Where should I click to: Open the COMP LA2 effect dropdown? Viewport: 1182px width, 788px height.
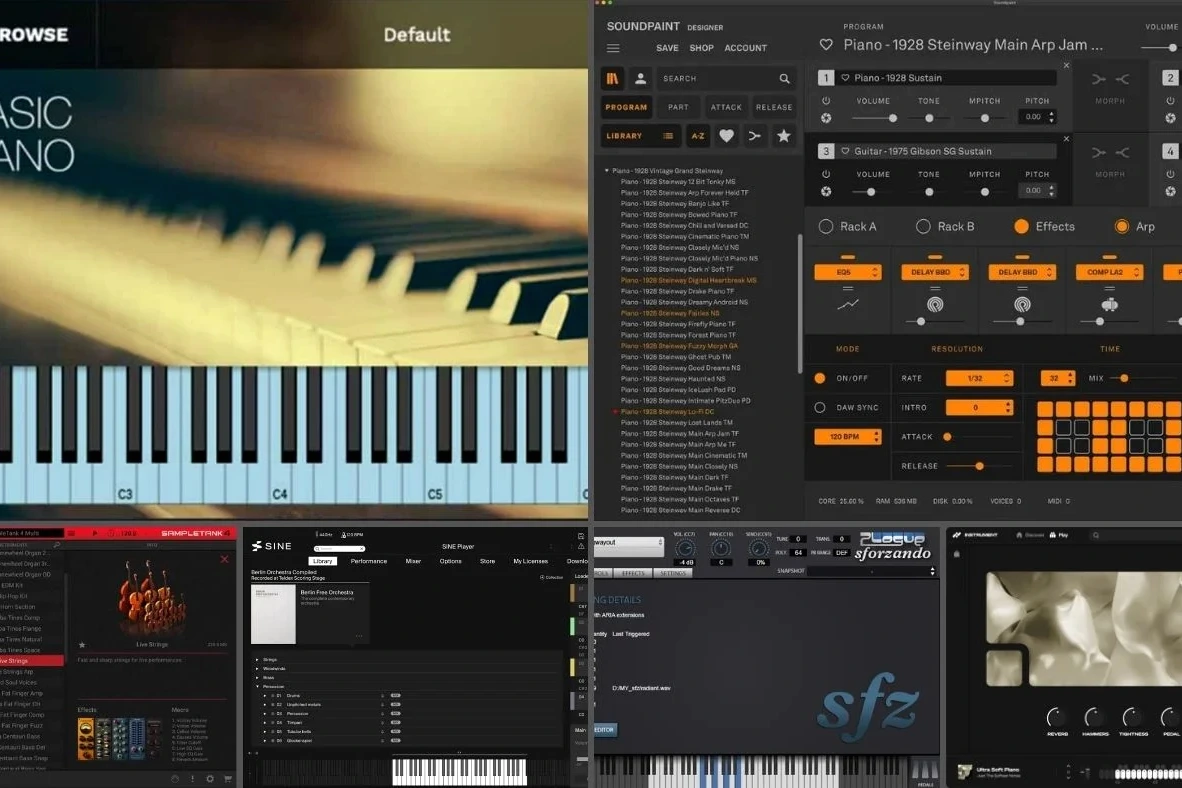(1110, 271)
